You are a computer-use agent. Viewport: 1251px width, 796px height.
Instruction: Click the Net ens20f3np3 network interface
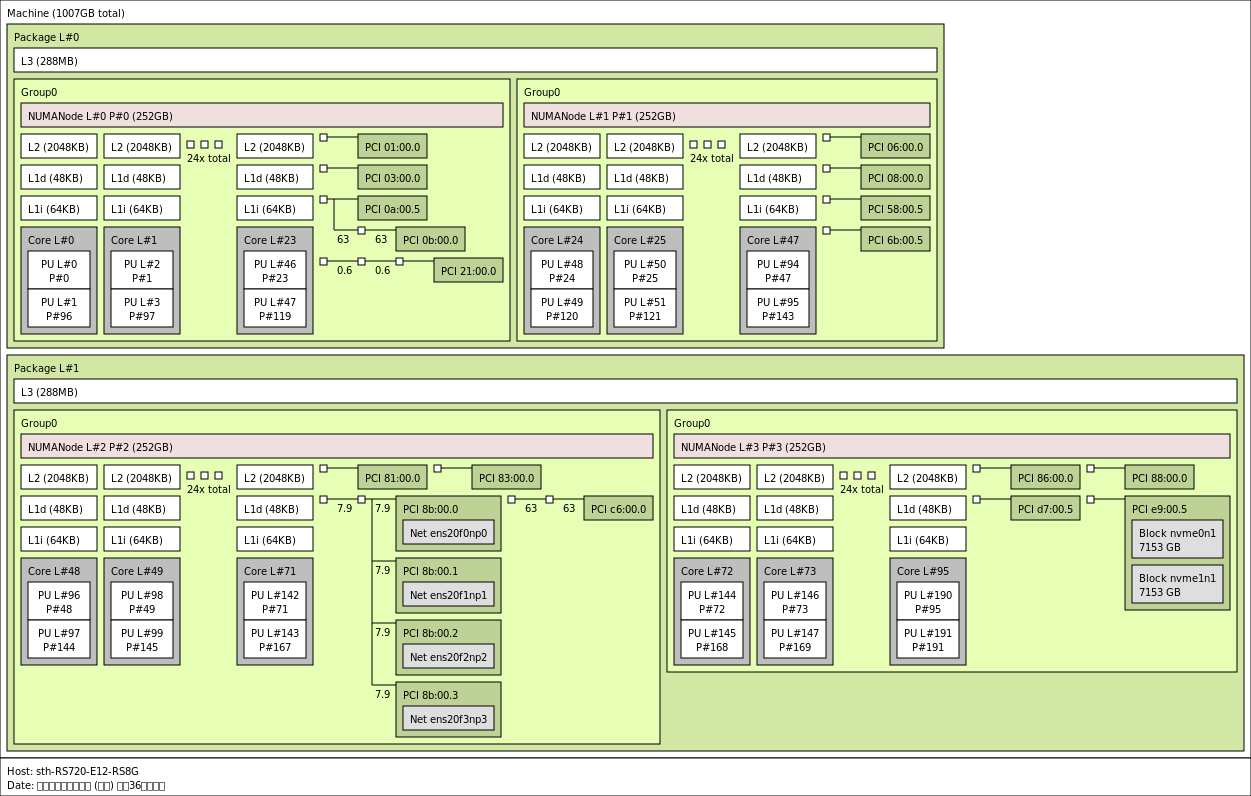(x=448, y=719)
